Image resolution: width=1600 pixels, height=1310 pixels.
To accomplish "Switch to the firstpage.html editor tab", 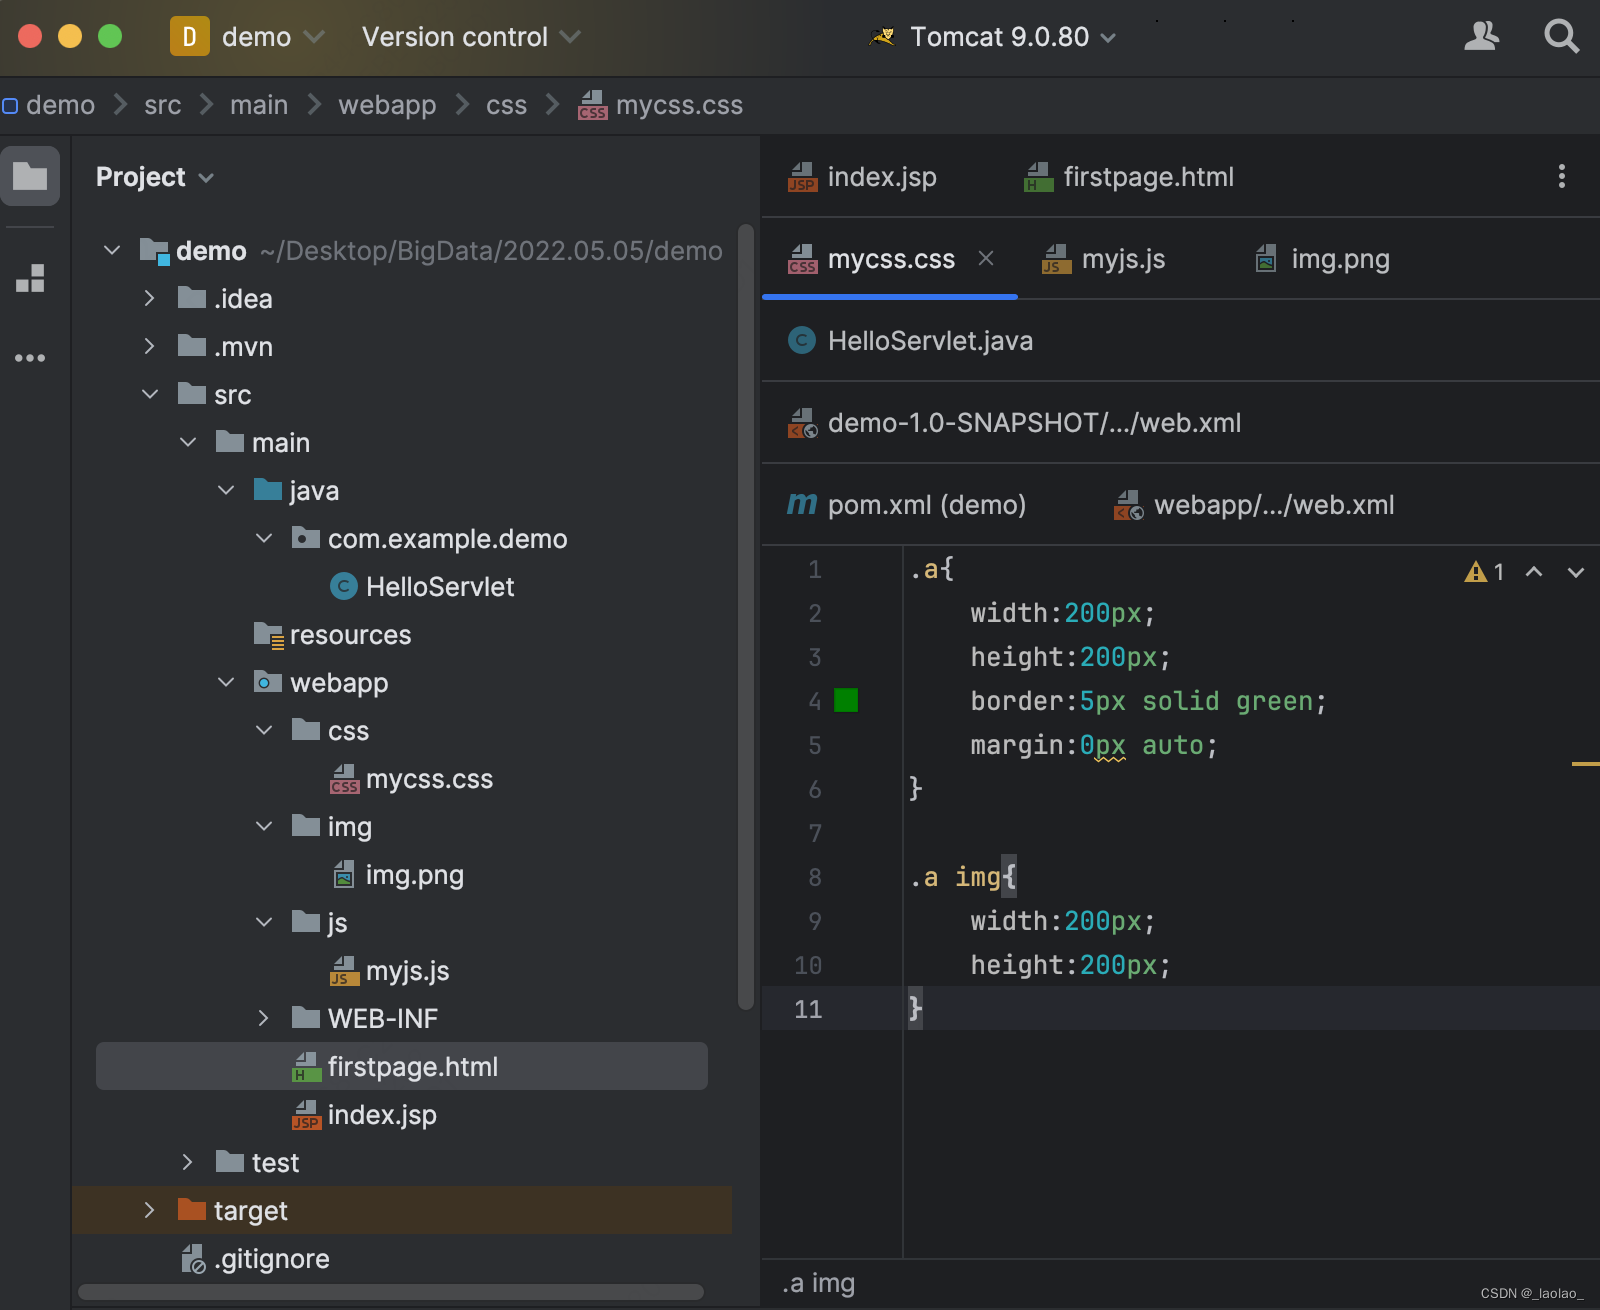I will point(1130,177).
